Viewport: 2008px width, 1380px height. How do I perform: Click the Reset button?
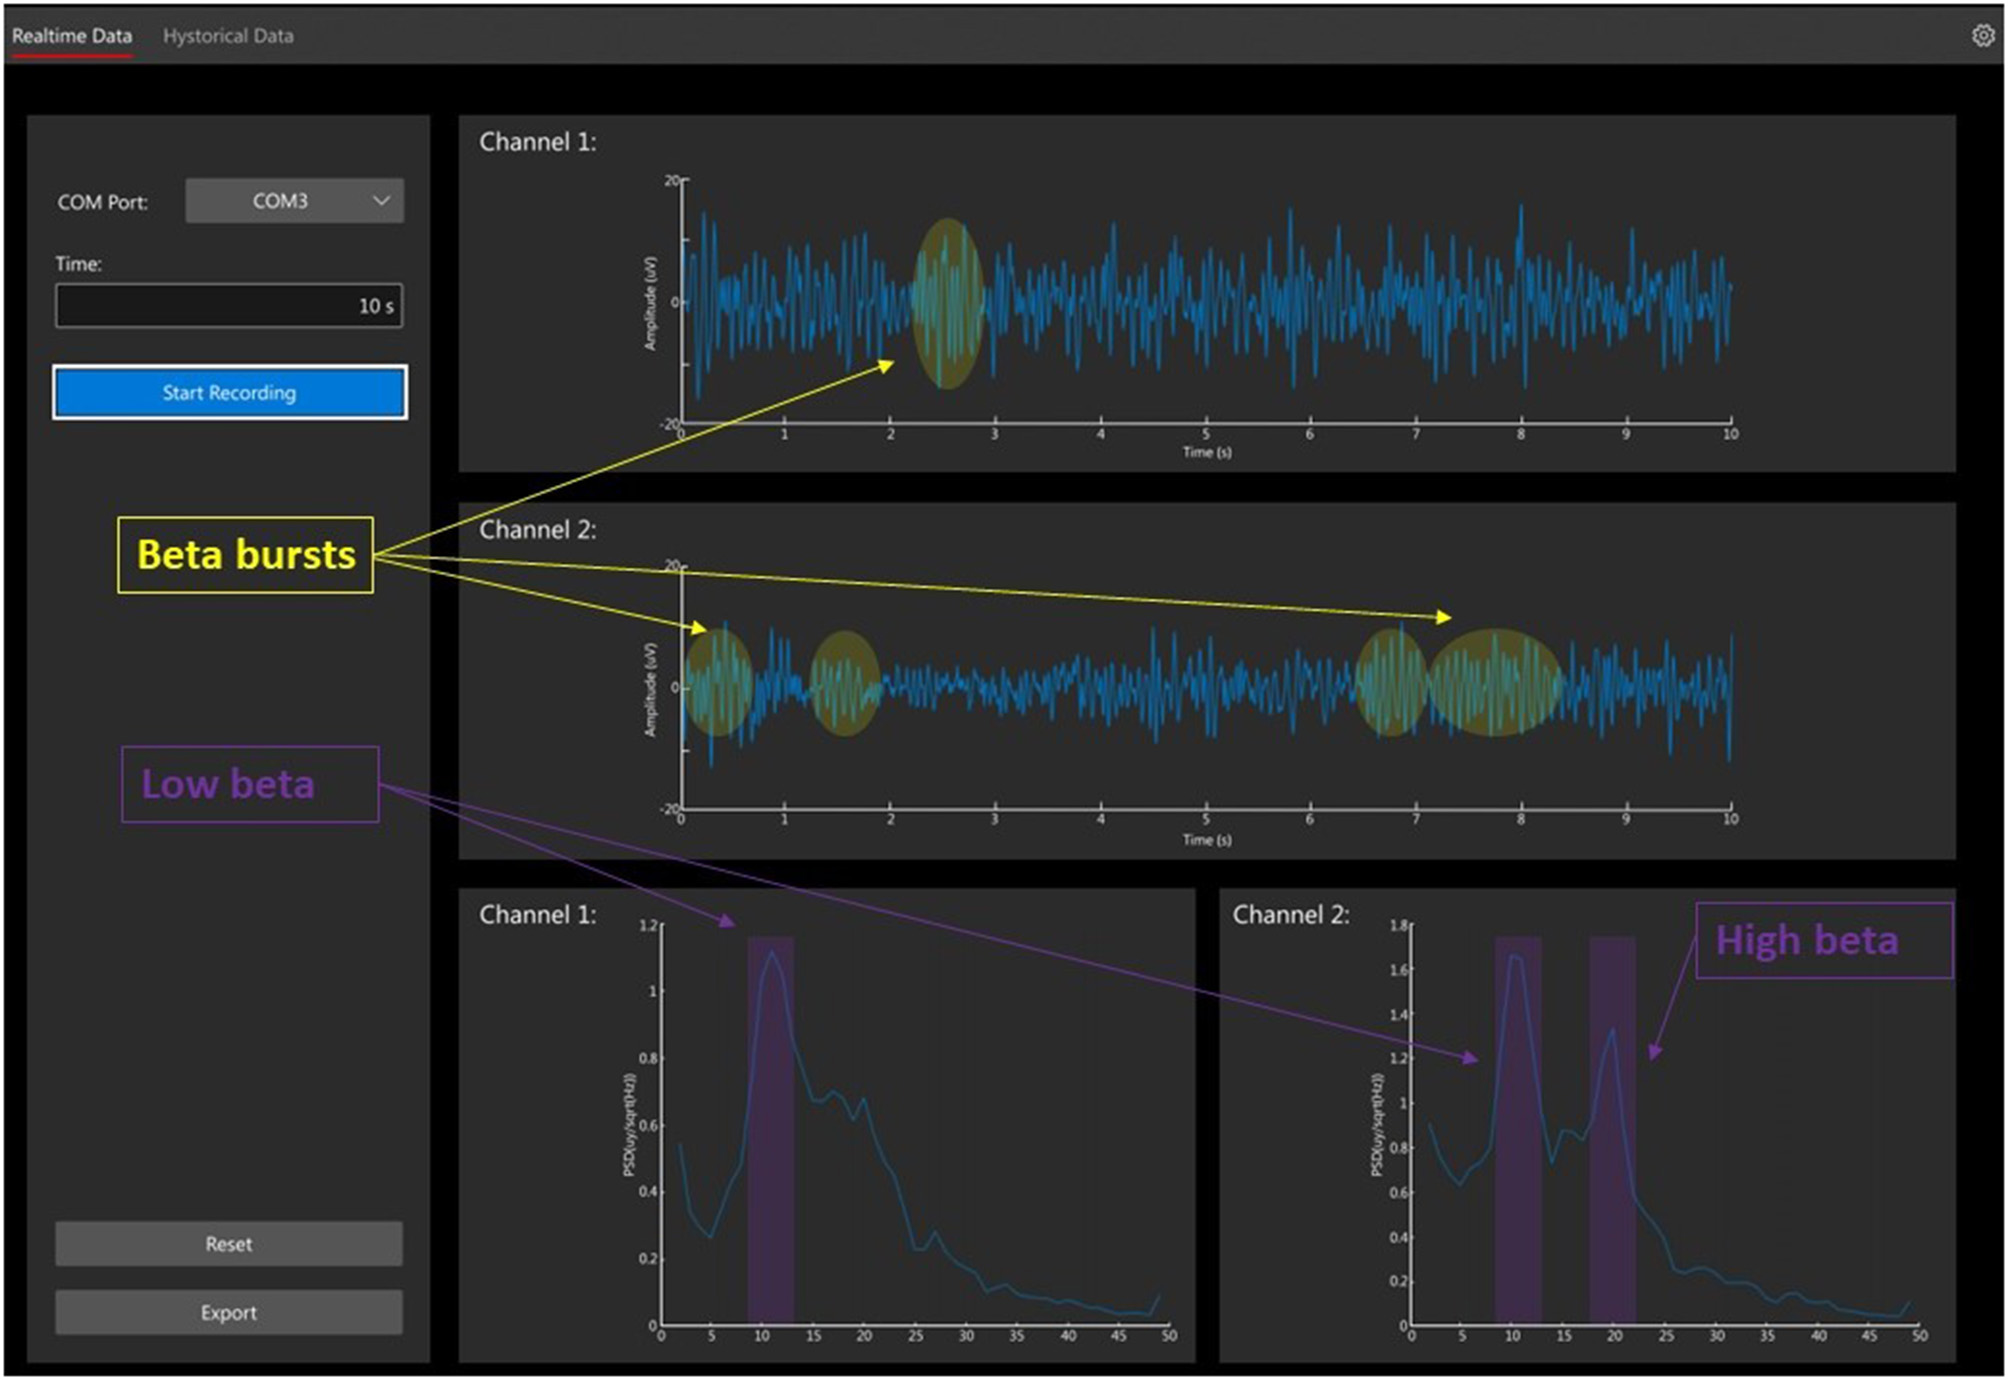pos(229,1244)
